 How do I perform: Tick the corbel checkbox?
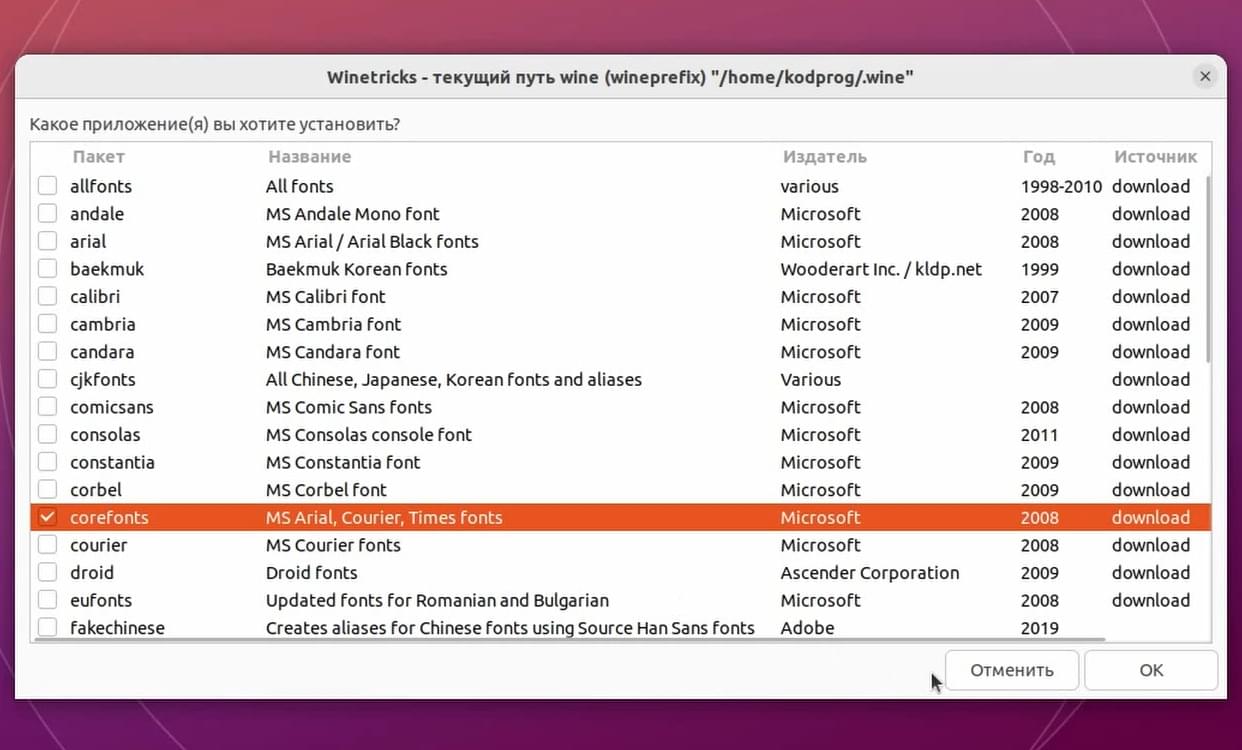pos(48,490)
